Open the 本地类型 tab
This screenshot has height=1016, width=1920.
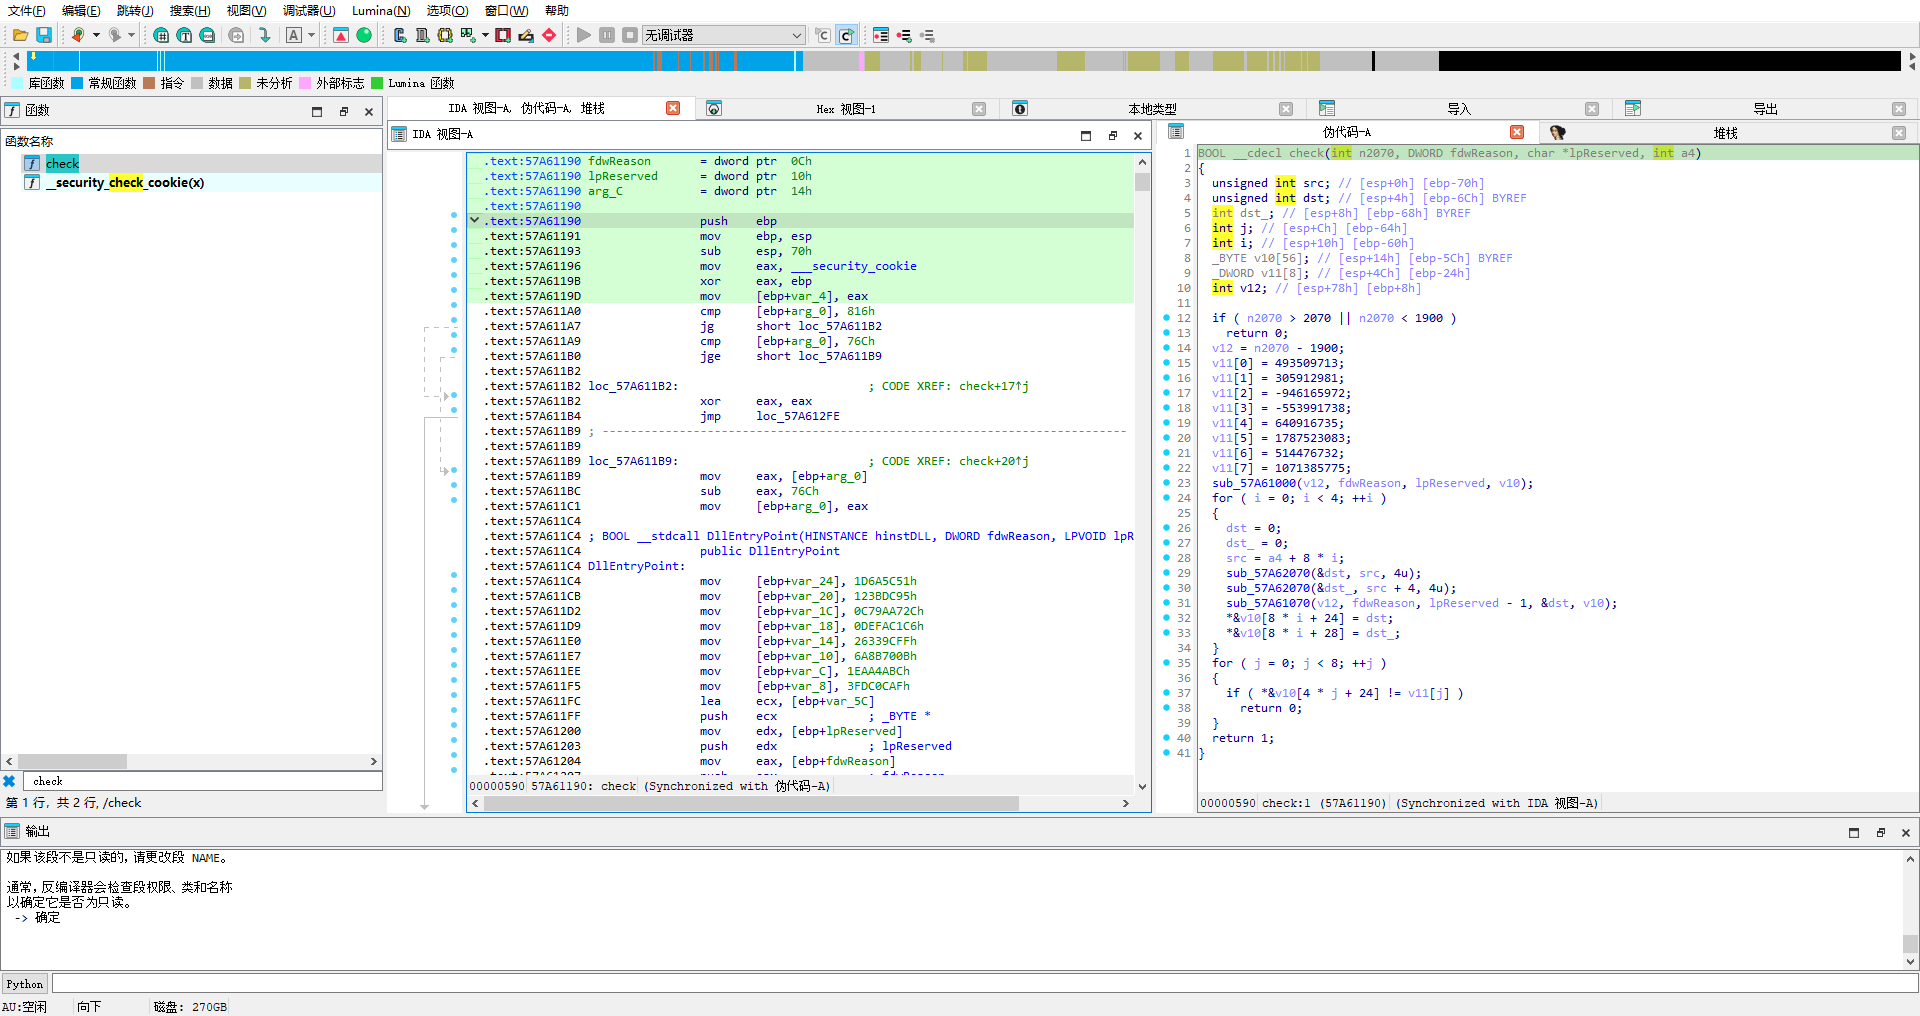pos(1152,109)
